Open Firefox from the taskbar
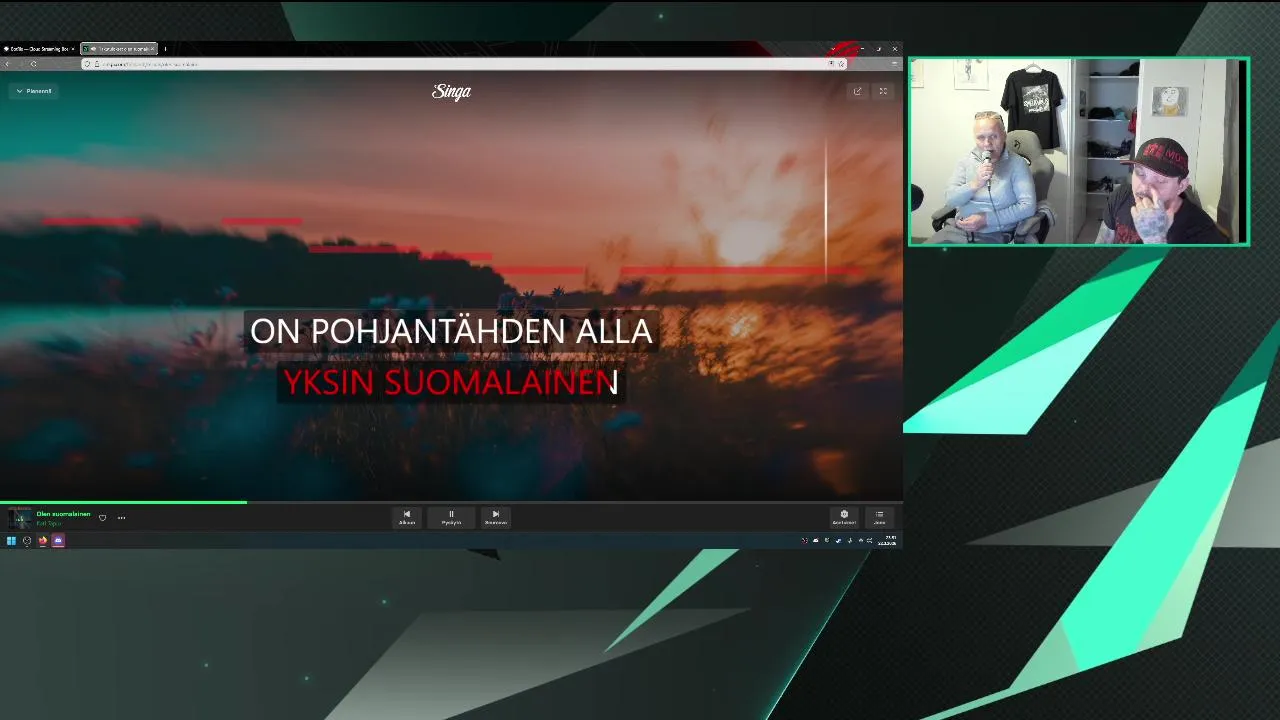 [x=42, y=540]
